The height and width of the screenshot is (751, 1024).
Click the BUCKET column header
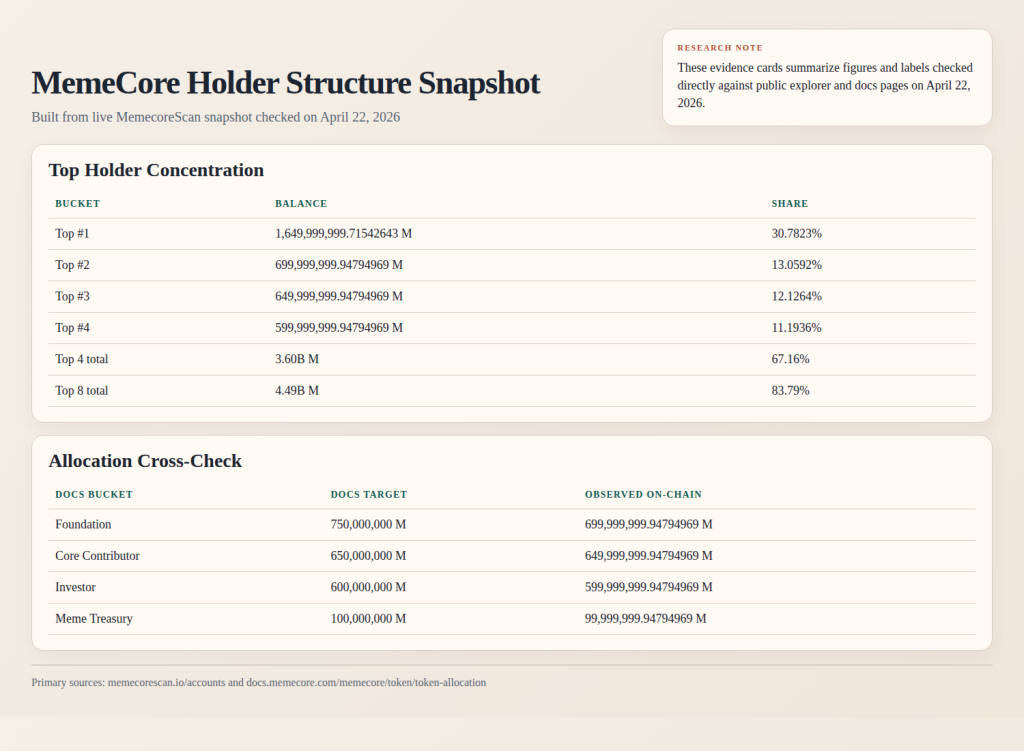pos(77,204)
